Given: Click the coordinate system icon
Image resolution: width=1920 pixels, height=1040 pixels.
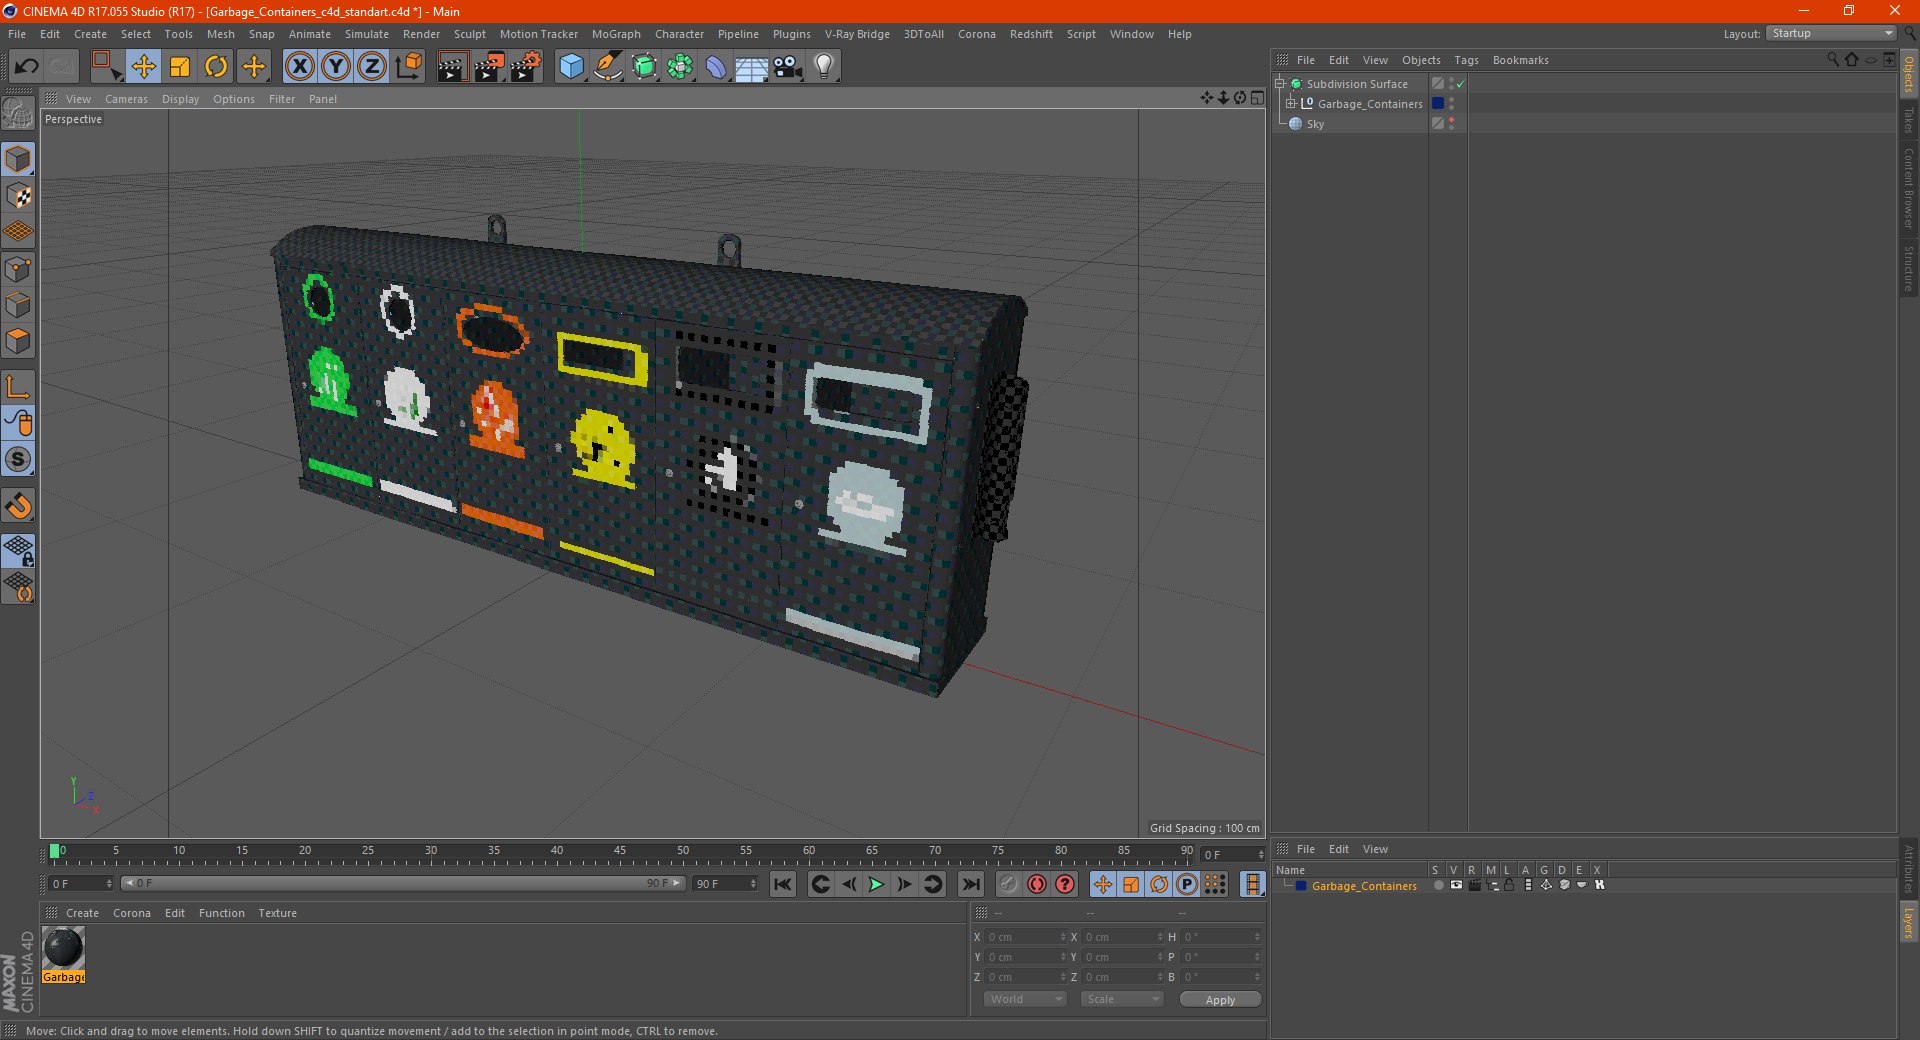Looking at the screenshot, I should click(x=409, y=67).
